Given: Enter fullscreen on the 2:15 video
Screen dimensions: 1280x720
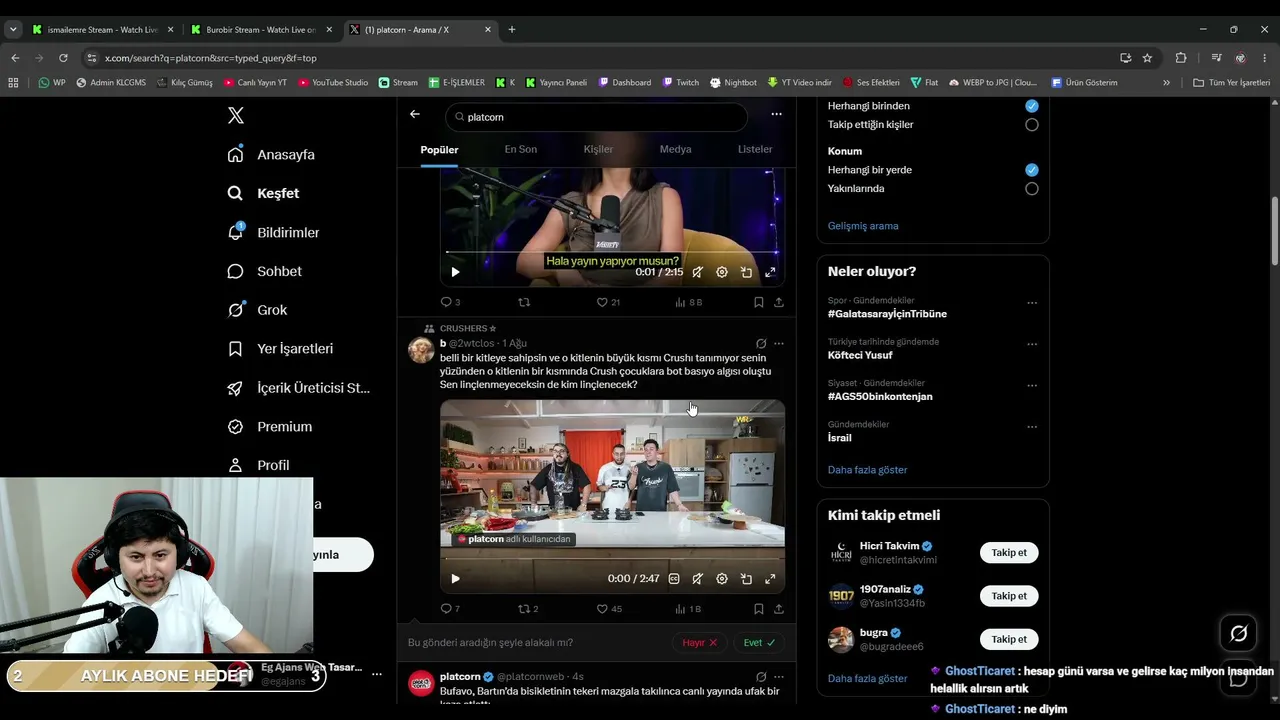Looking at the screenshot, I should pyautogui.click(x=770, y=272).
